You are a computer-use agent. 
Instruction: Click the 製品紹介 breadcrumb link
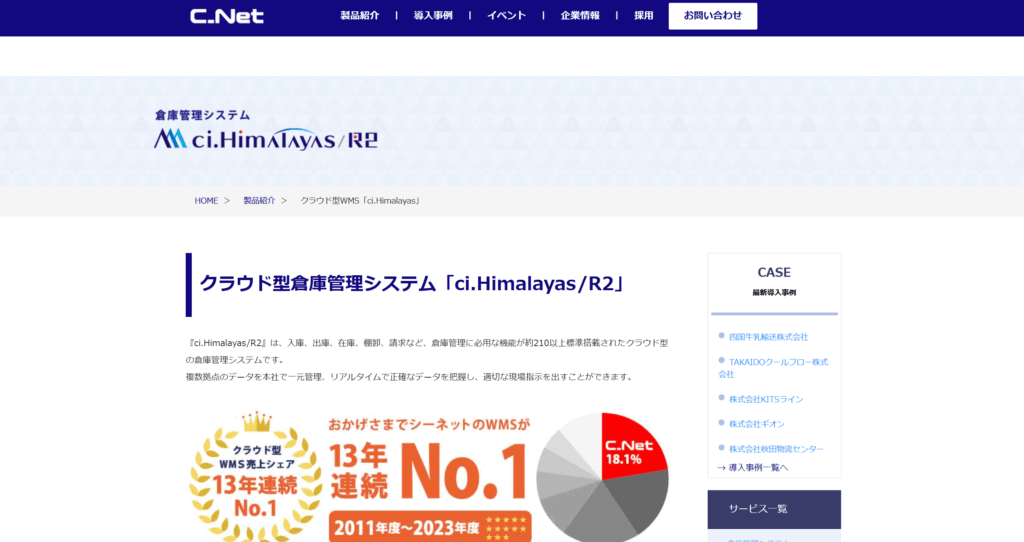259,200
